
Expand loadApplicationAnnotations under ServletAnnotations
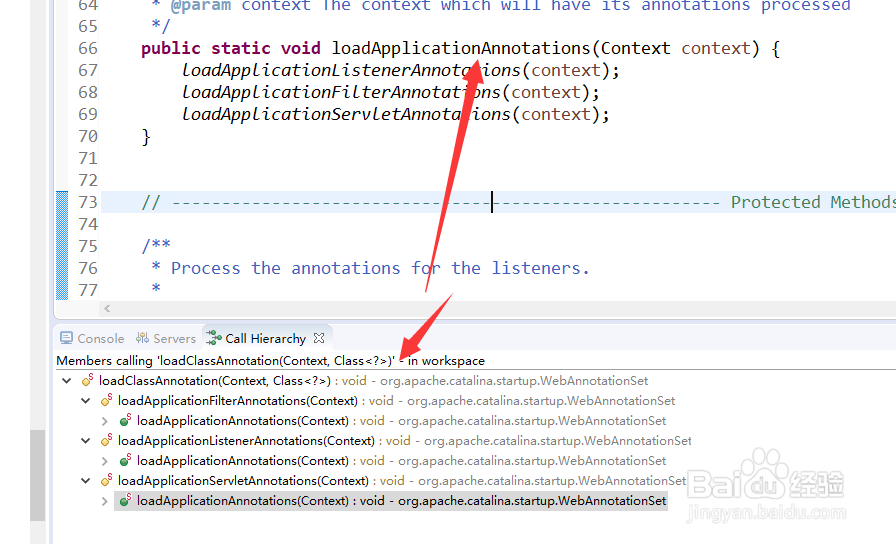coord(105,501)
